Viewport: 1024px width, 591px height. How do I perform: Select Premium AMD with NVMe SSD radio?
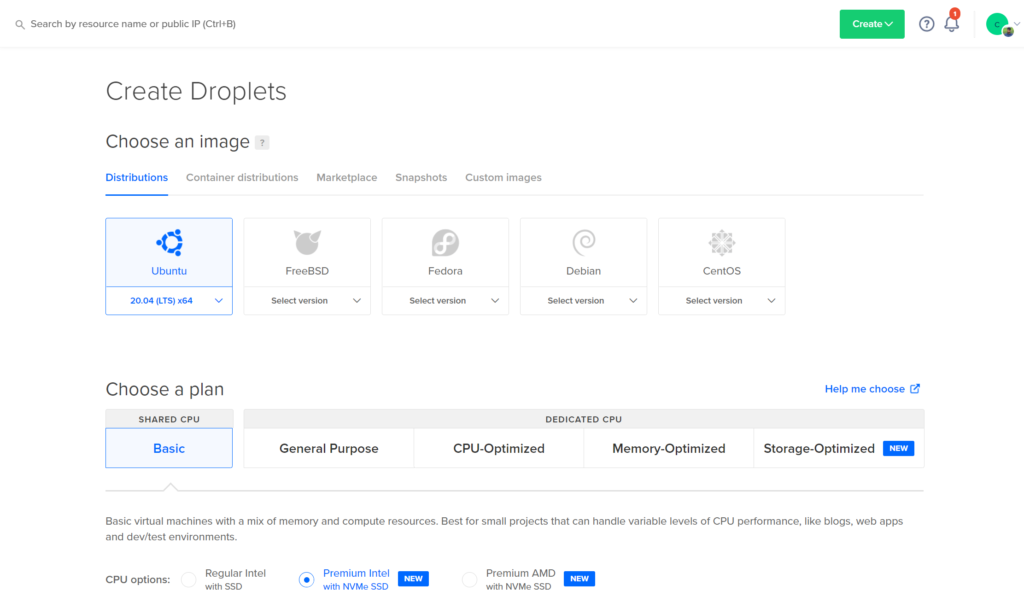(470, 579)
